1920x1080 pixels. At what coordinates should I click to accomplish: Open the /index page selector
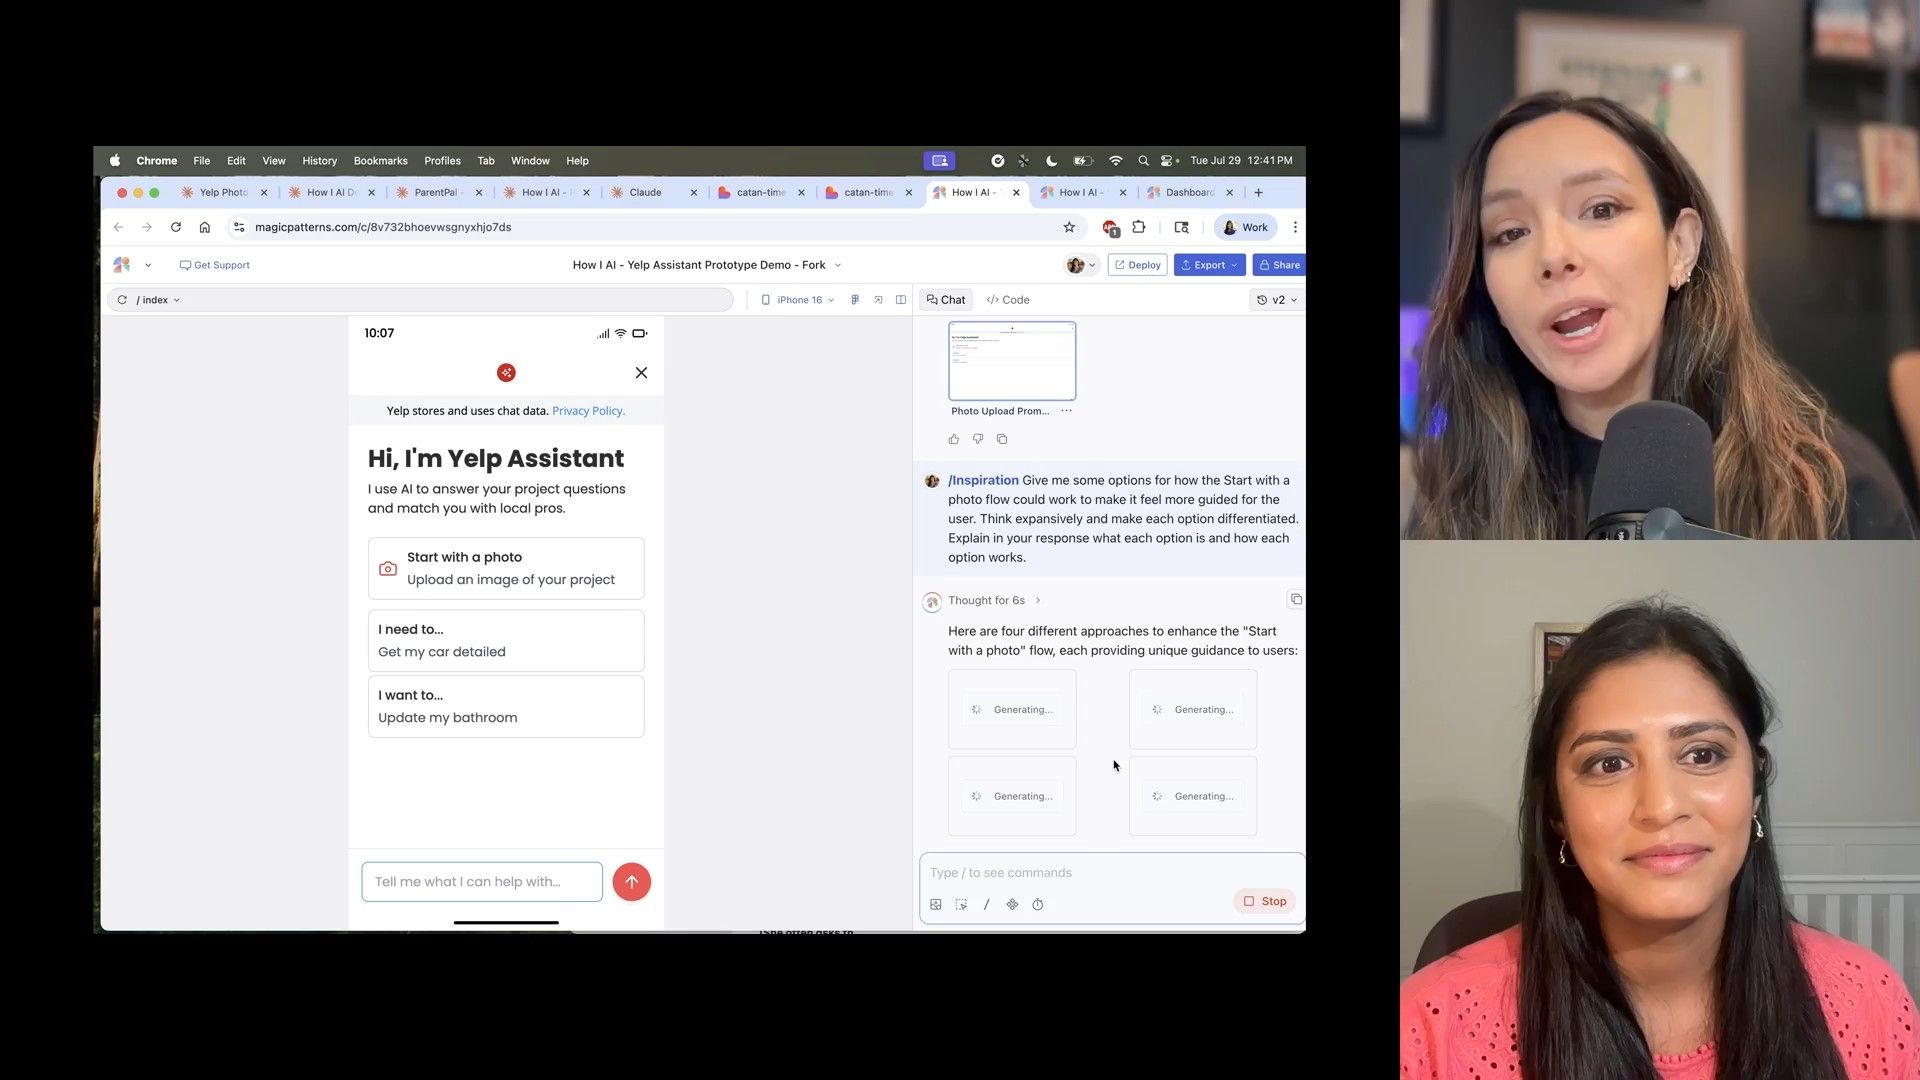coord(158,300)
